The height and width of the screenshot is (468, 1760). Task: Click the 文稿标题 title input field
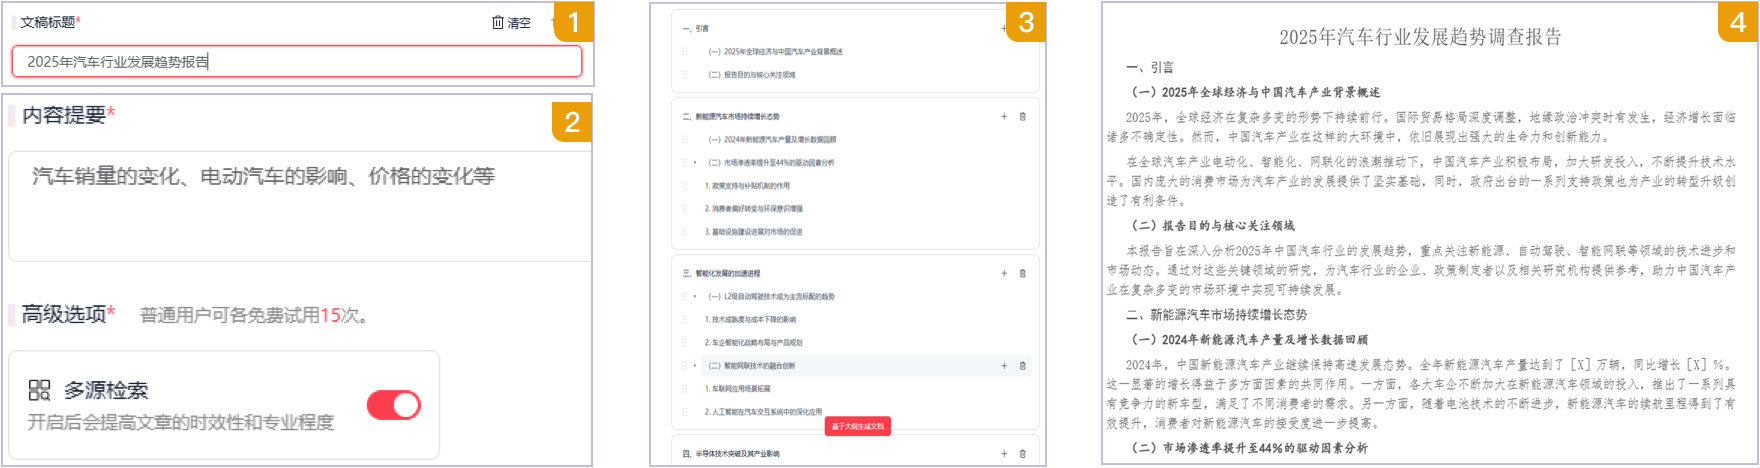click(x=296, y=62)
